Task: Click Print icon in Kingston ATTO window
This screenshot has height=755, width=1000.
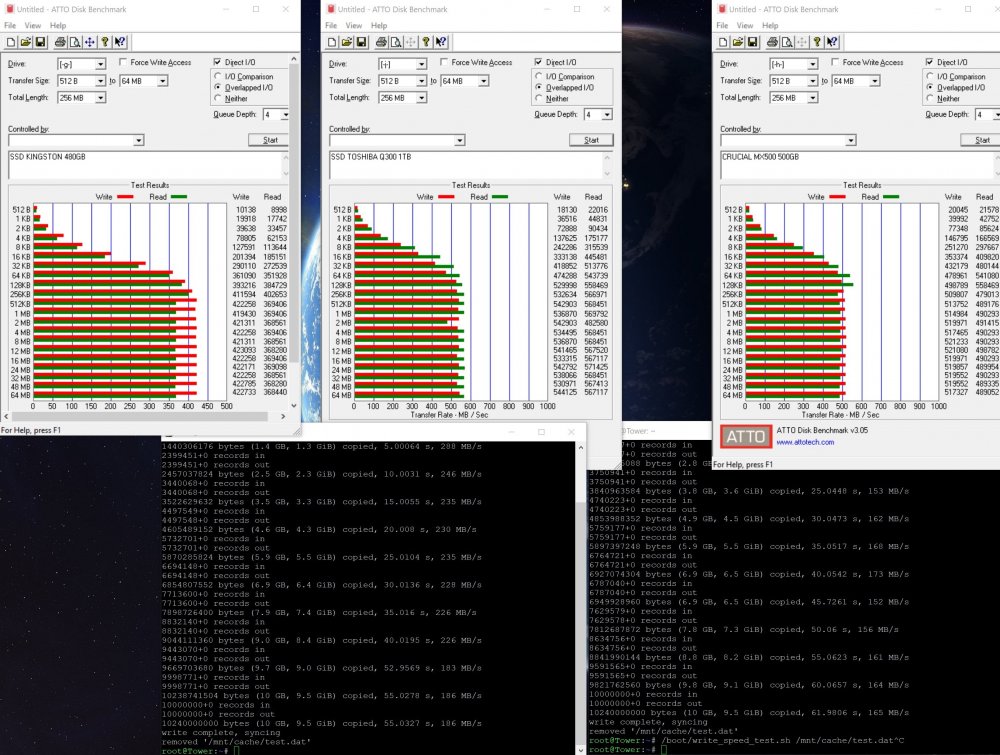Action: point(60,42)
